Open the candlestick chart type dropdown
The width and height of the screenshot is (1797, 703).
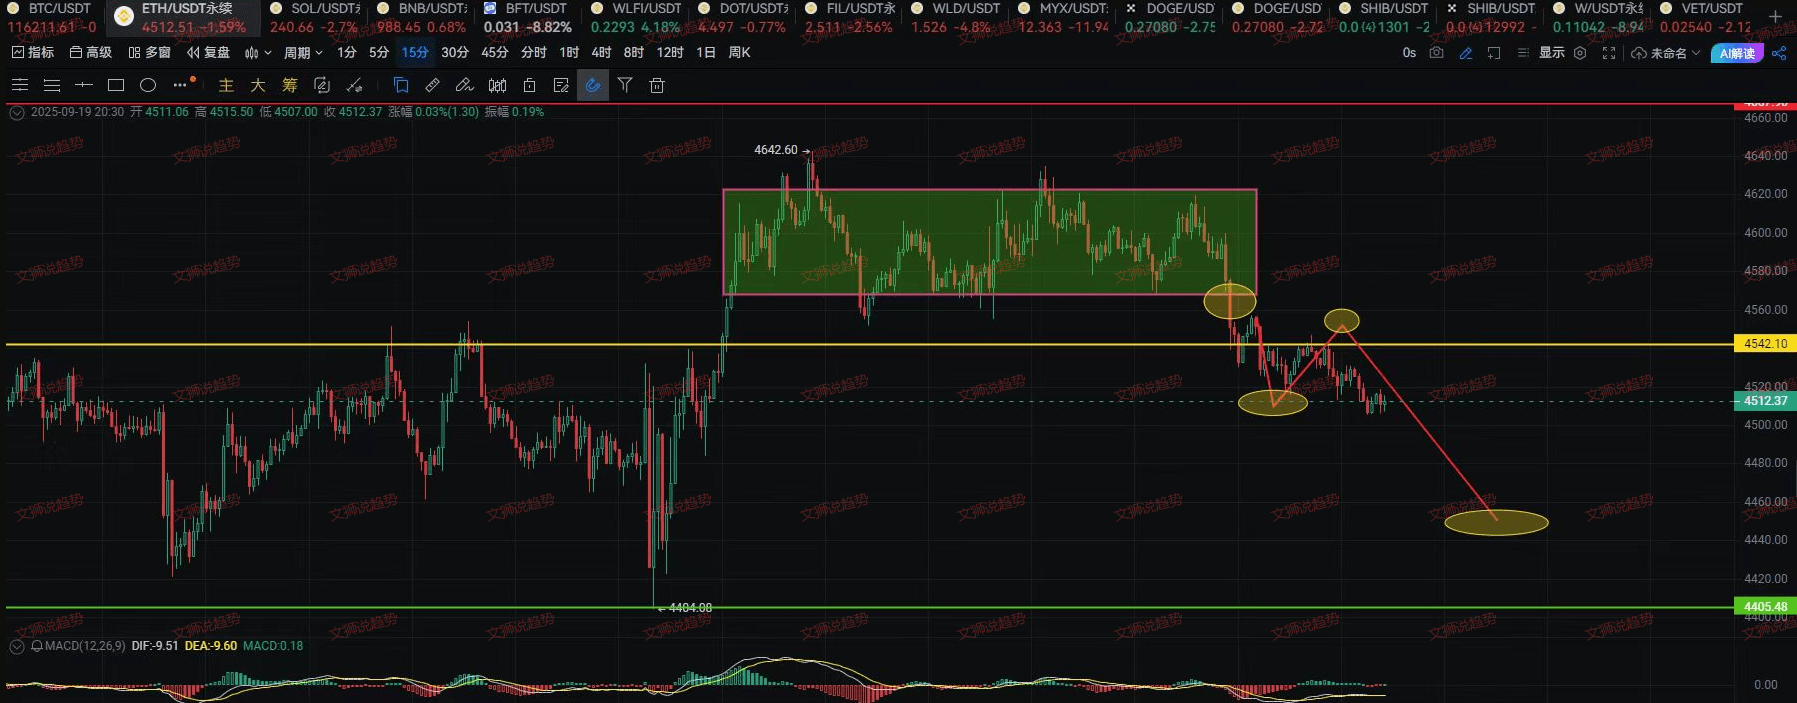point(258,52)
